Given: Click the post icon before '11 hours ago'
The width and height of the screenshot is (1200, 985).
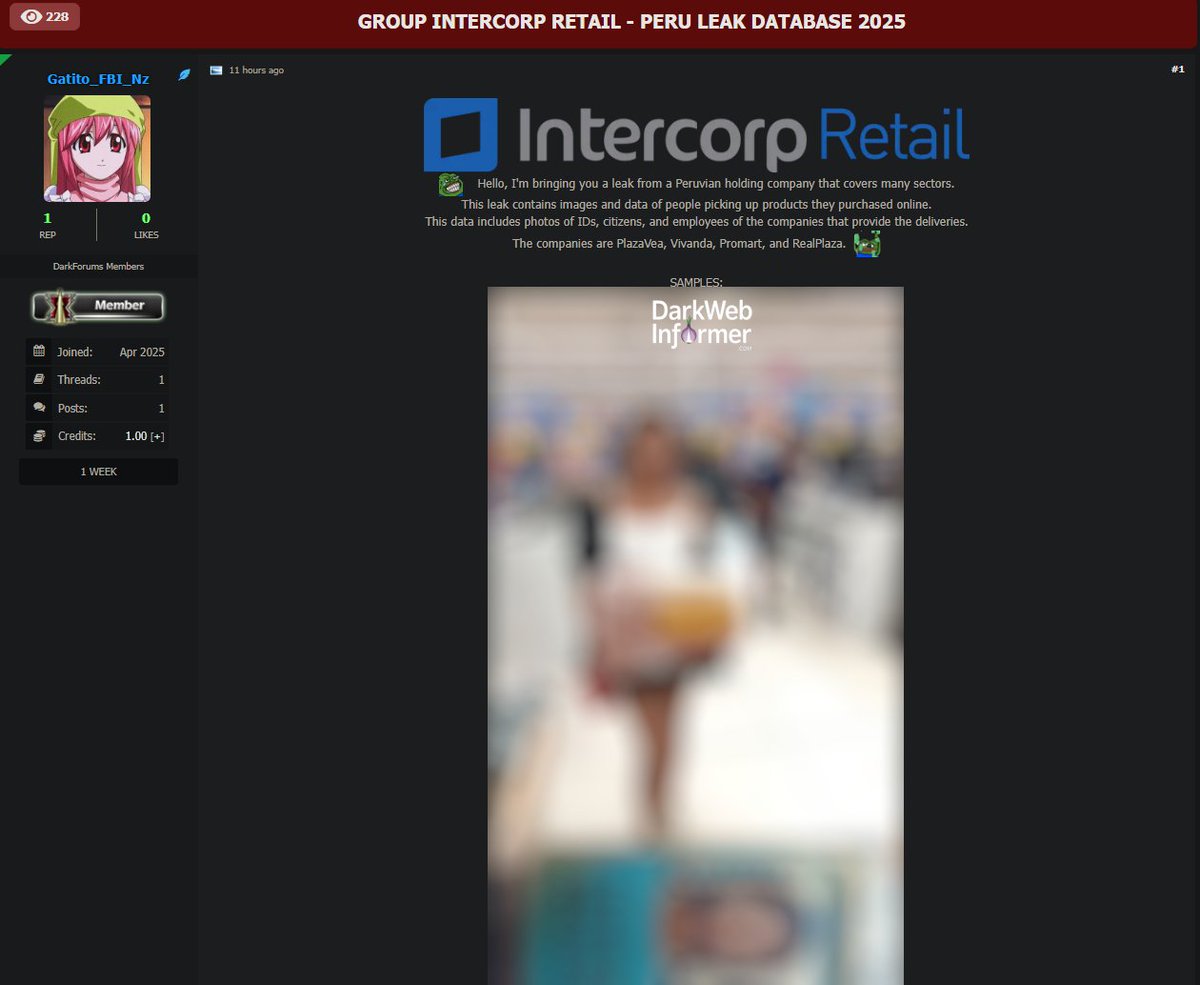Looking at the screenshot, I should click(216, 70).
